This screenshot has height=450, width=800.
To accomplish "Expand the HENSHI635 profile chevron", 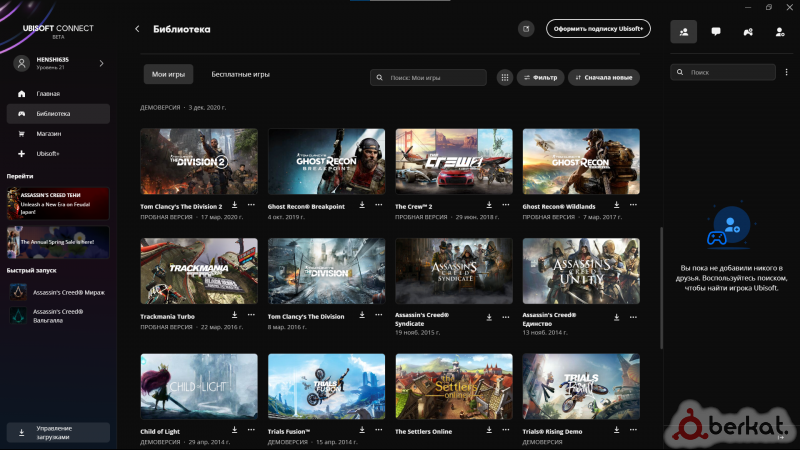I will pos(101,63).
